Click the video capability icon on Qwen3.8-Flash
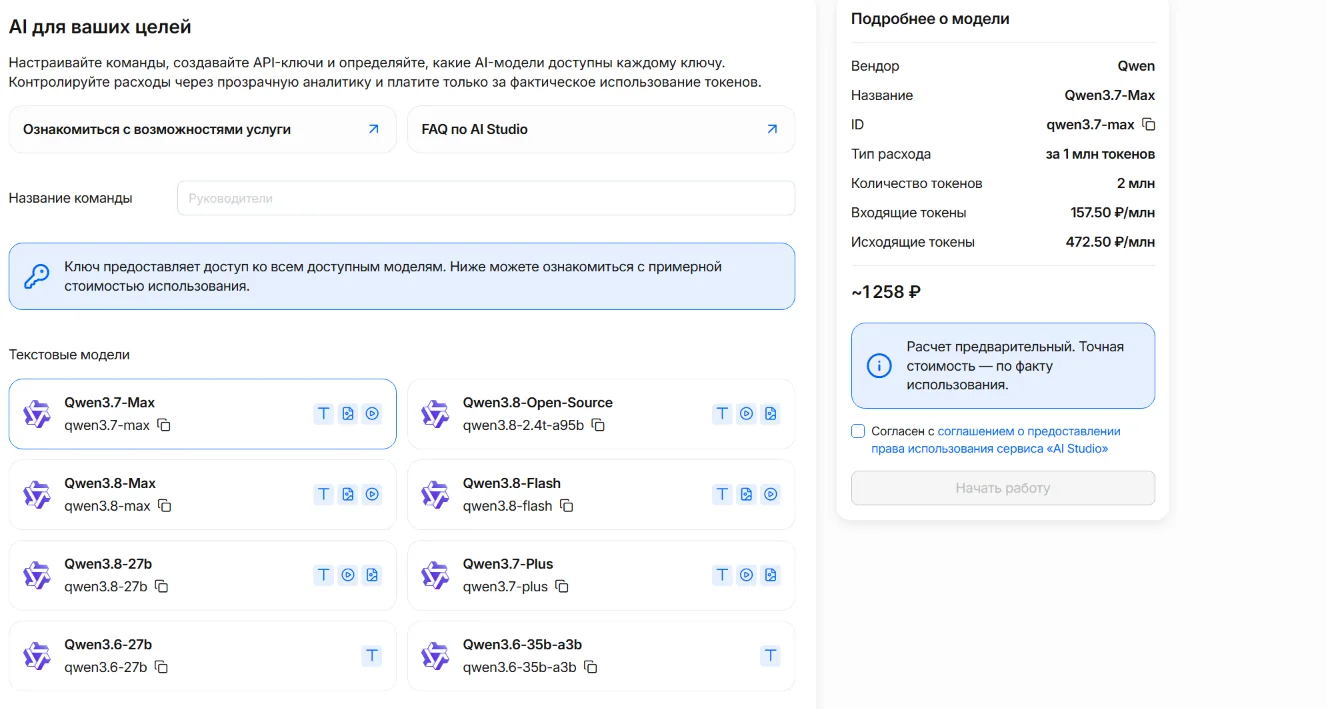Image resolution: width=1327 pixels, height=709 pixels. pyautogui.click(x=770, y=494)
